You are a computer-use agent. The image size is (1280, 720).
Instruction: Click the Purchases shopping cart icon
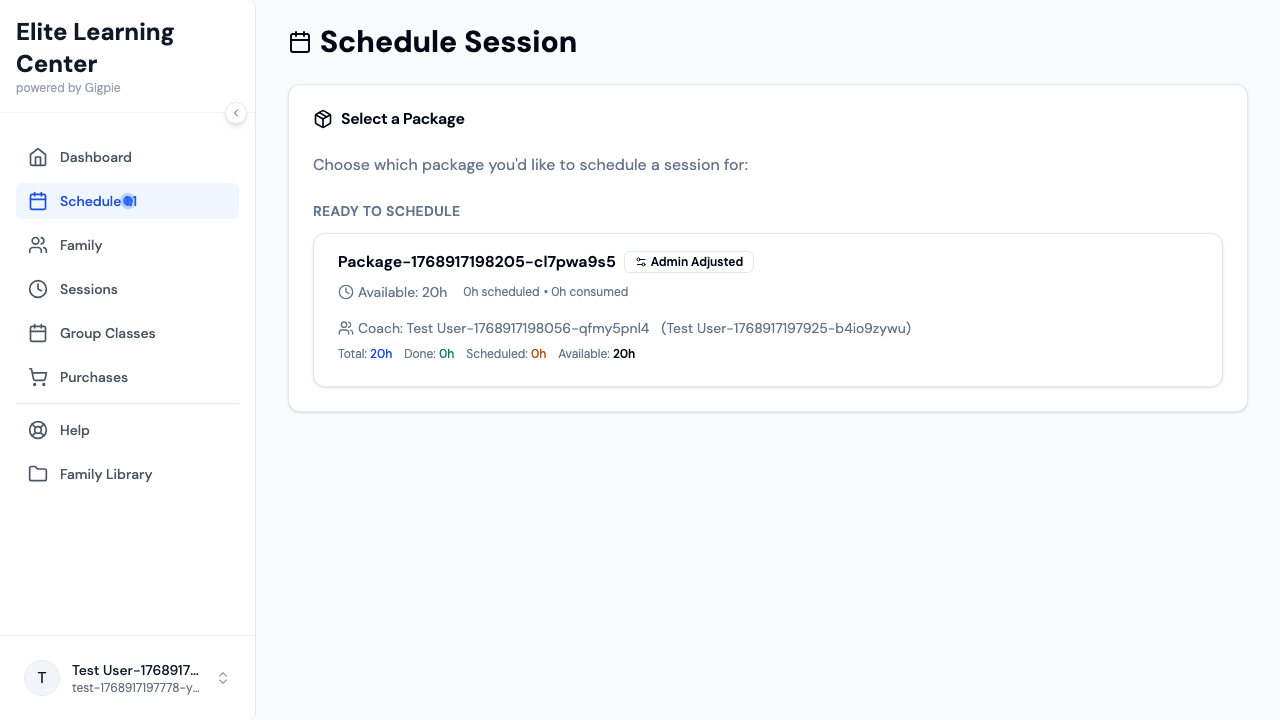[x=38, y=377]
